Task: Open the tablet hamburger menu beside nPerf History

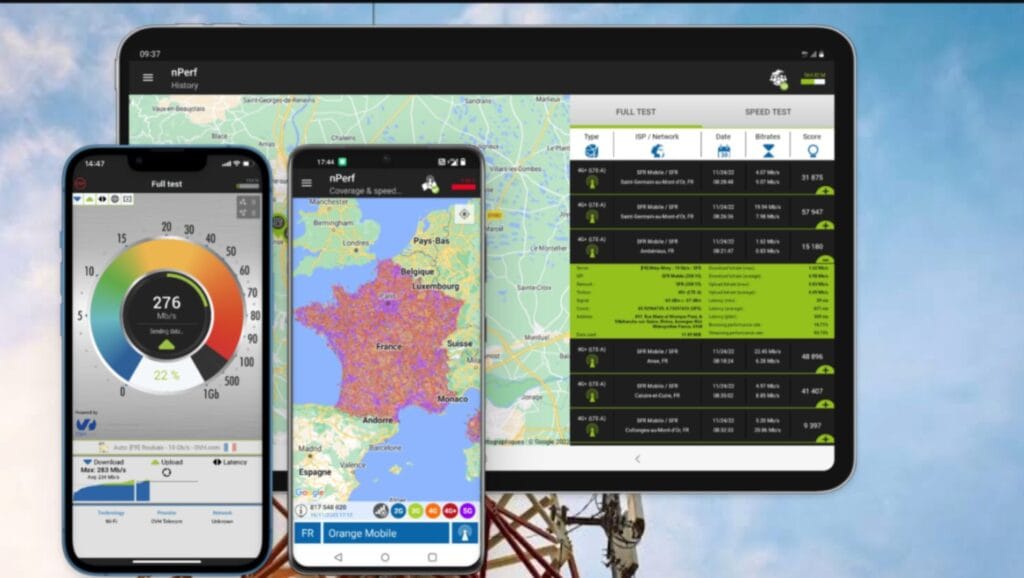Action: point(148,78)
